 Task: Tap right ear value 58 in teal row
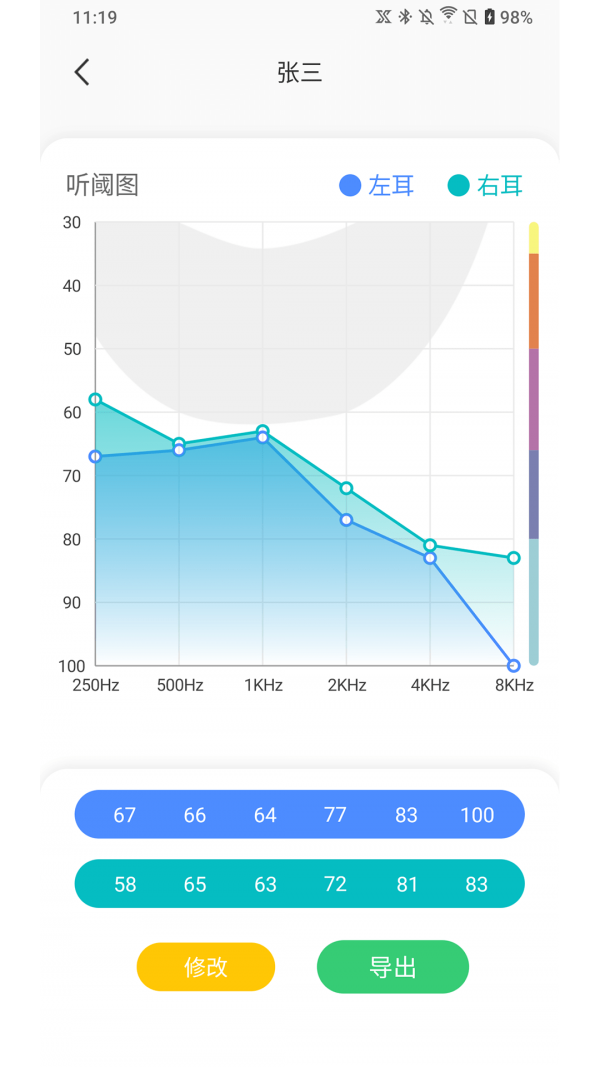coord(125,884)
